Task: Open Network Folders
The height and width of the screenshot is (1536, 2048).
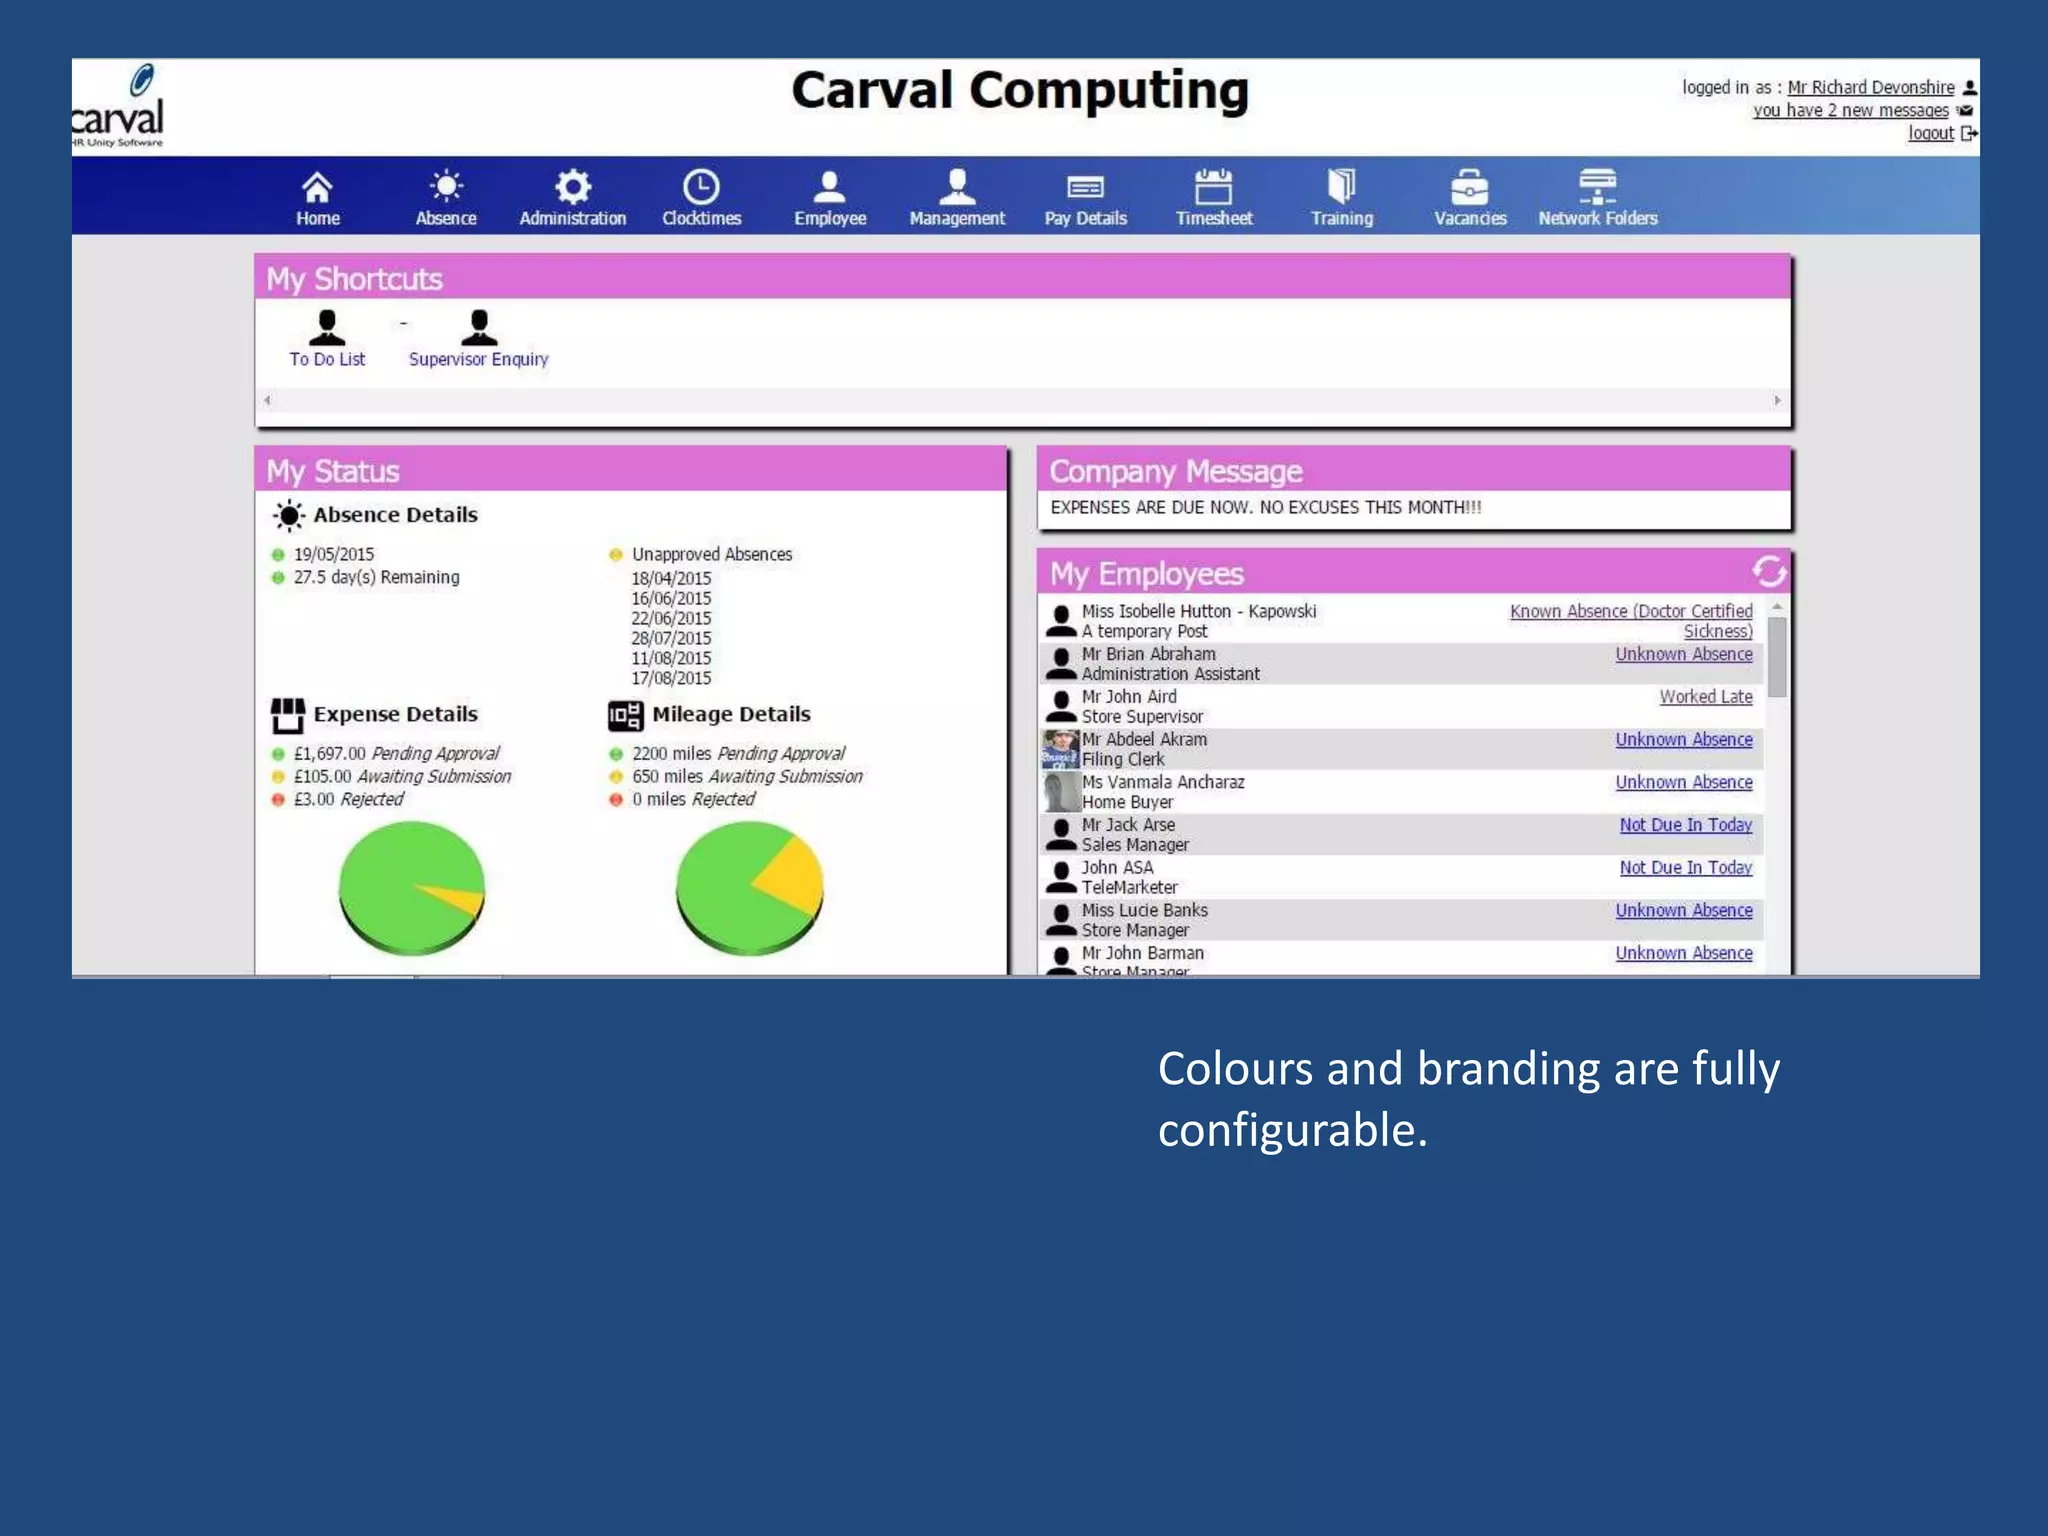Action: pos(1598,198)
